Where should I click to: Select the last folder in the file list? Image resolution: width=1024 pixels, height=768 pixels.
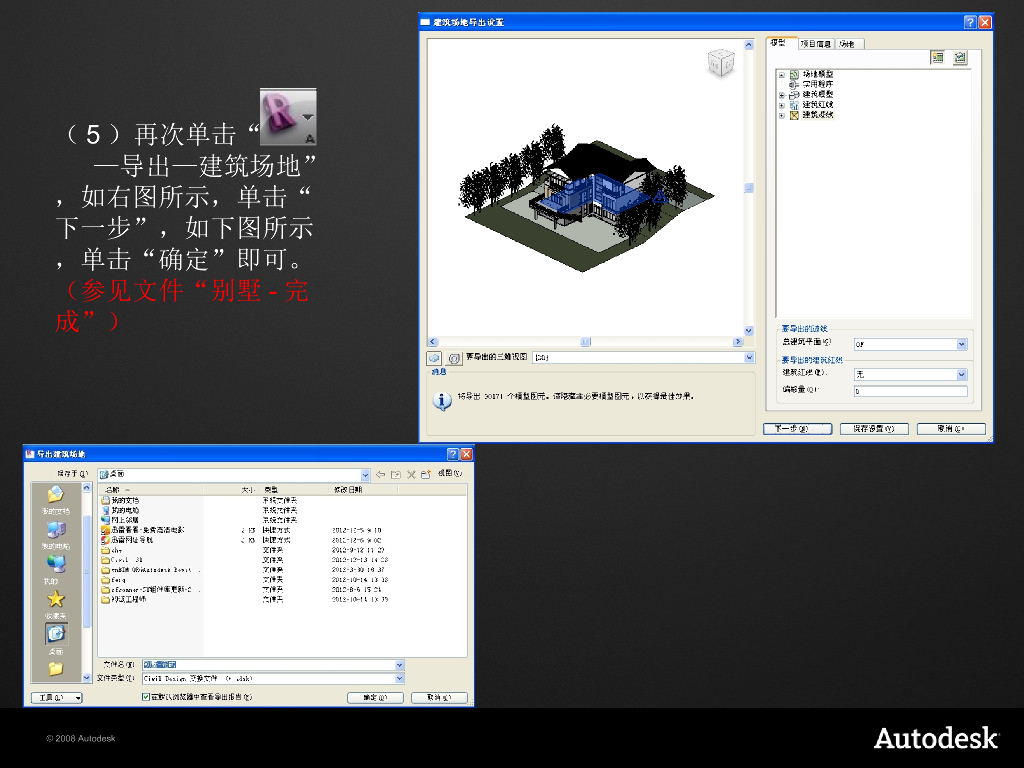coord(124,600)
